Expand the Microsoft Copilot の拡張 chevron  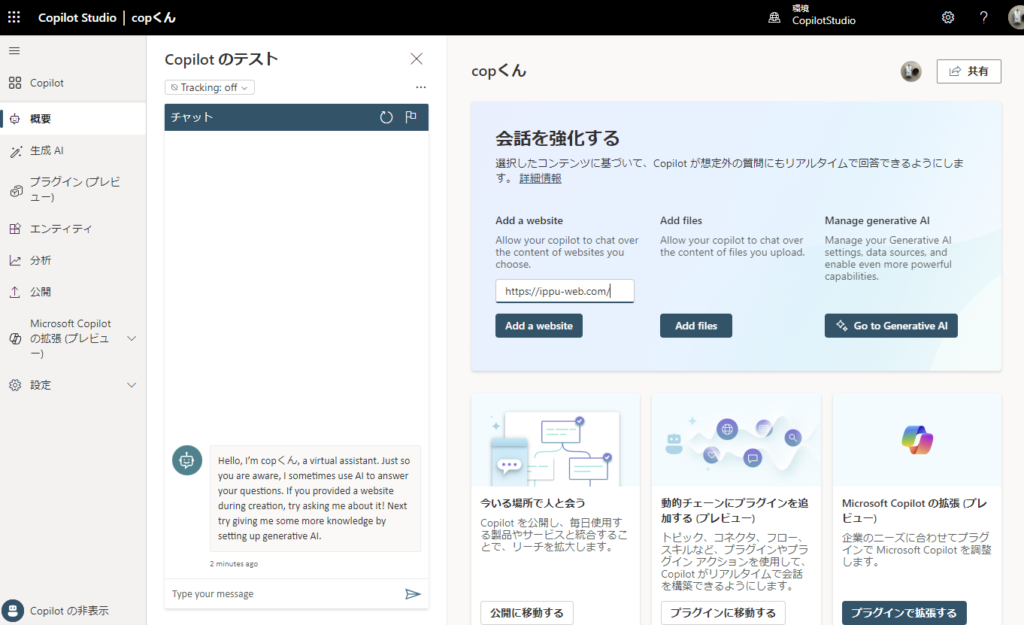131,338
